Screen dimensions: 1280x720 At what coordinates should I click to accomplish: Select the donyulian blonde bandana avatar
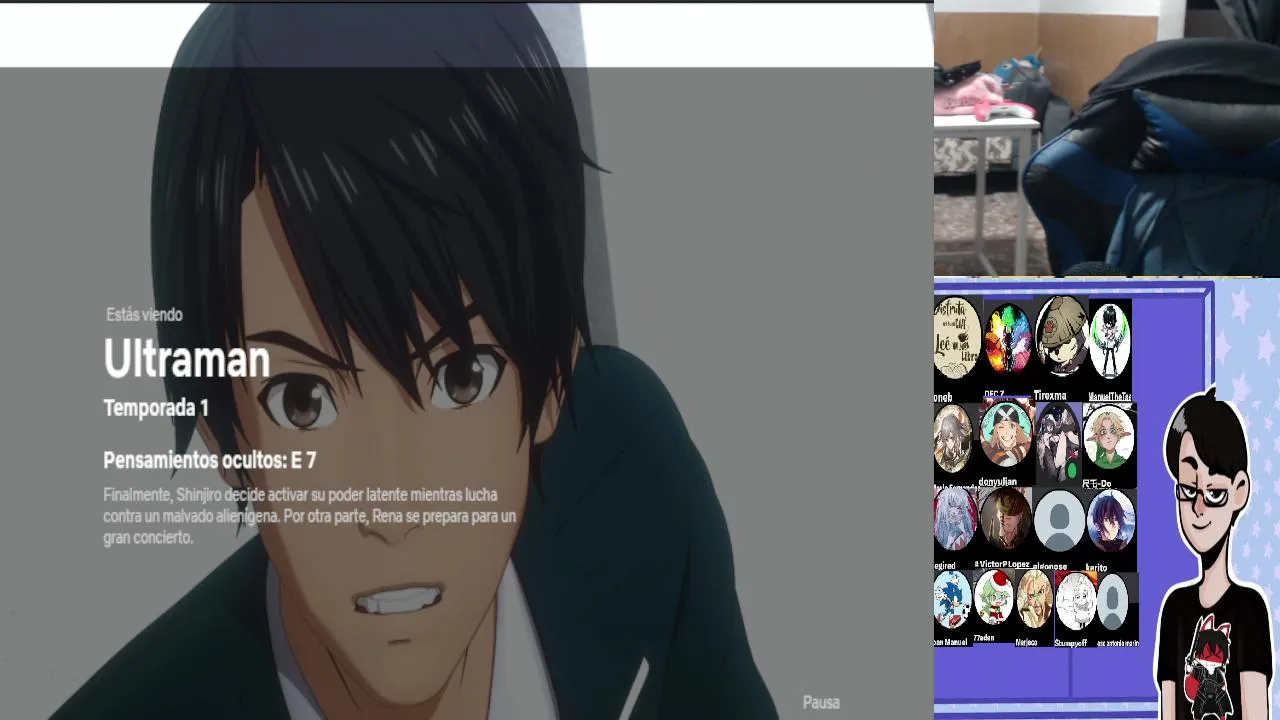[1006, 434]
